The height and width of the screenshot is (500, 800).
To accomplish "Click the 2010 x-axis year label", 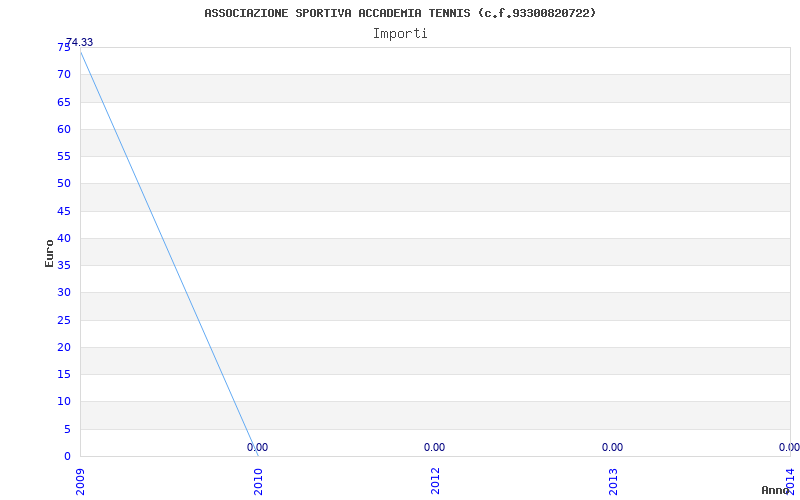I will tap(258, 482).
